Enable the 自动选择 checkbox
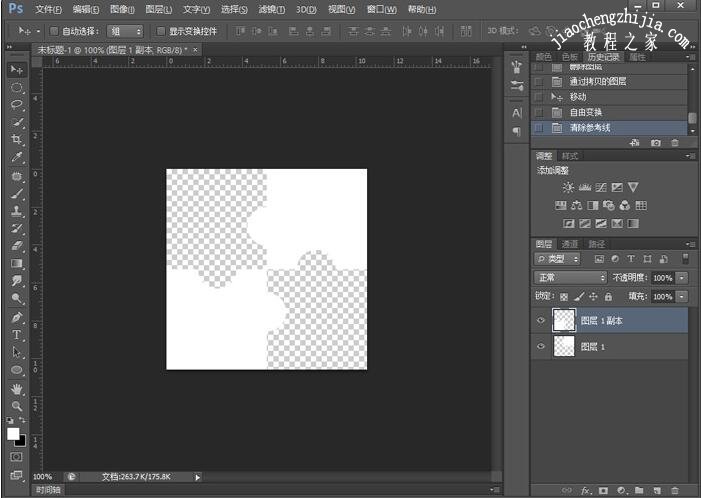The height and width of the screenshot is (498, 701). [54, 31]
